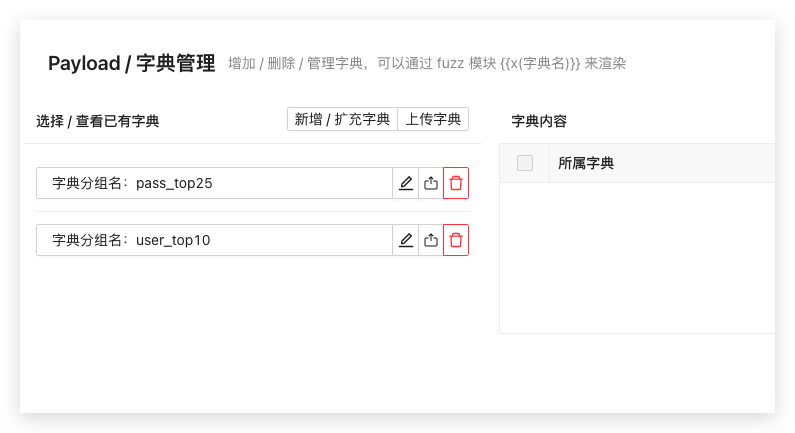Click header row space right of 所属字典
795x433 pixels.
pos(700,163)
